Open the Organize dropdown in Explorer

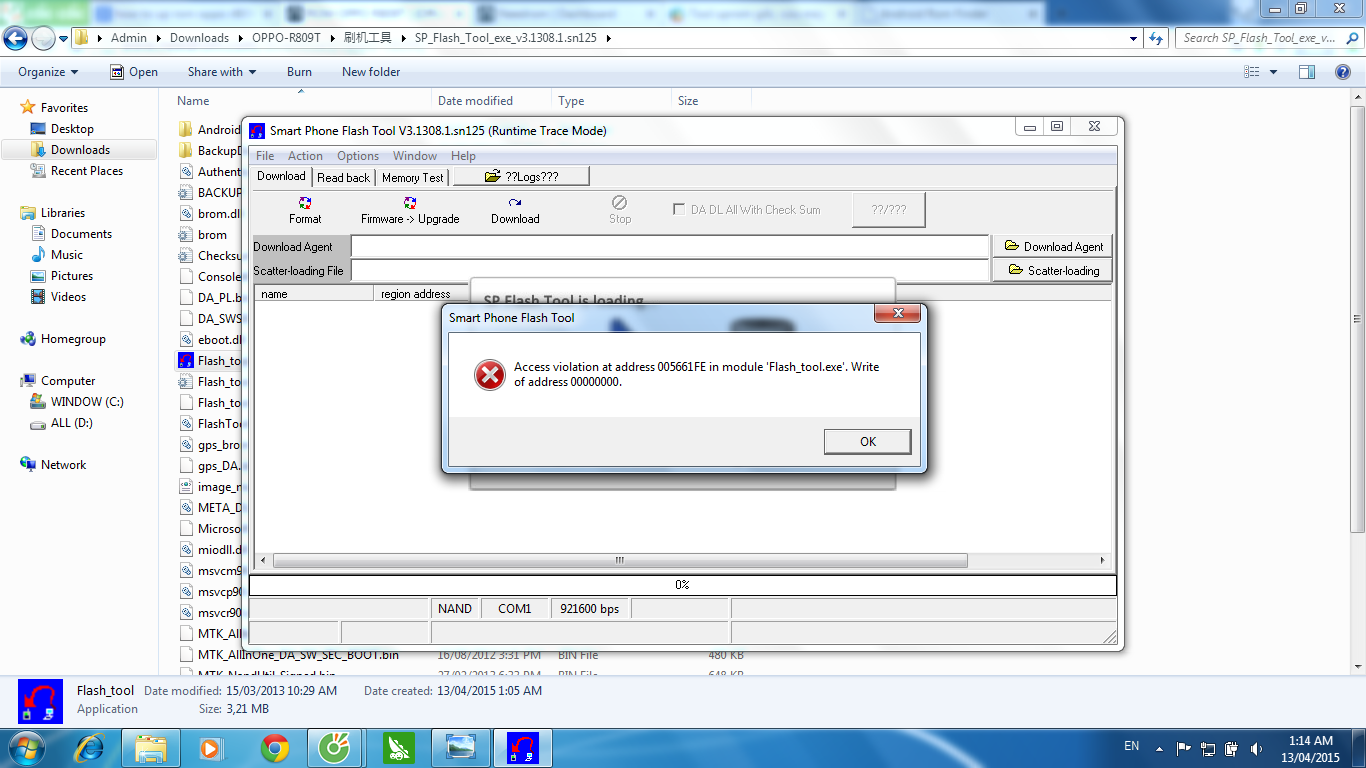48,72
